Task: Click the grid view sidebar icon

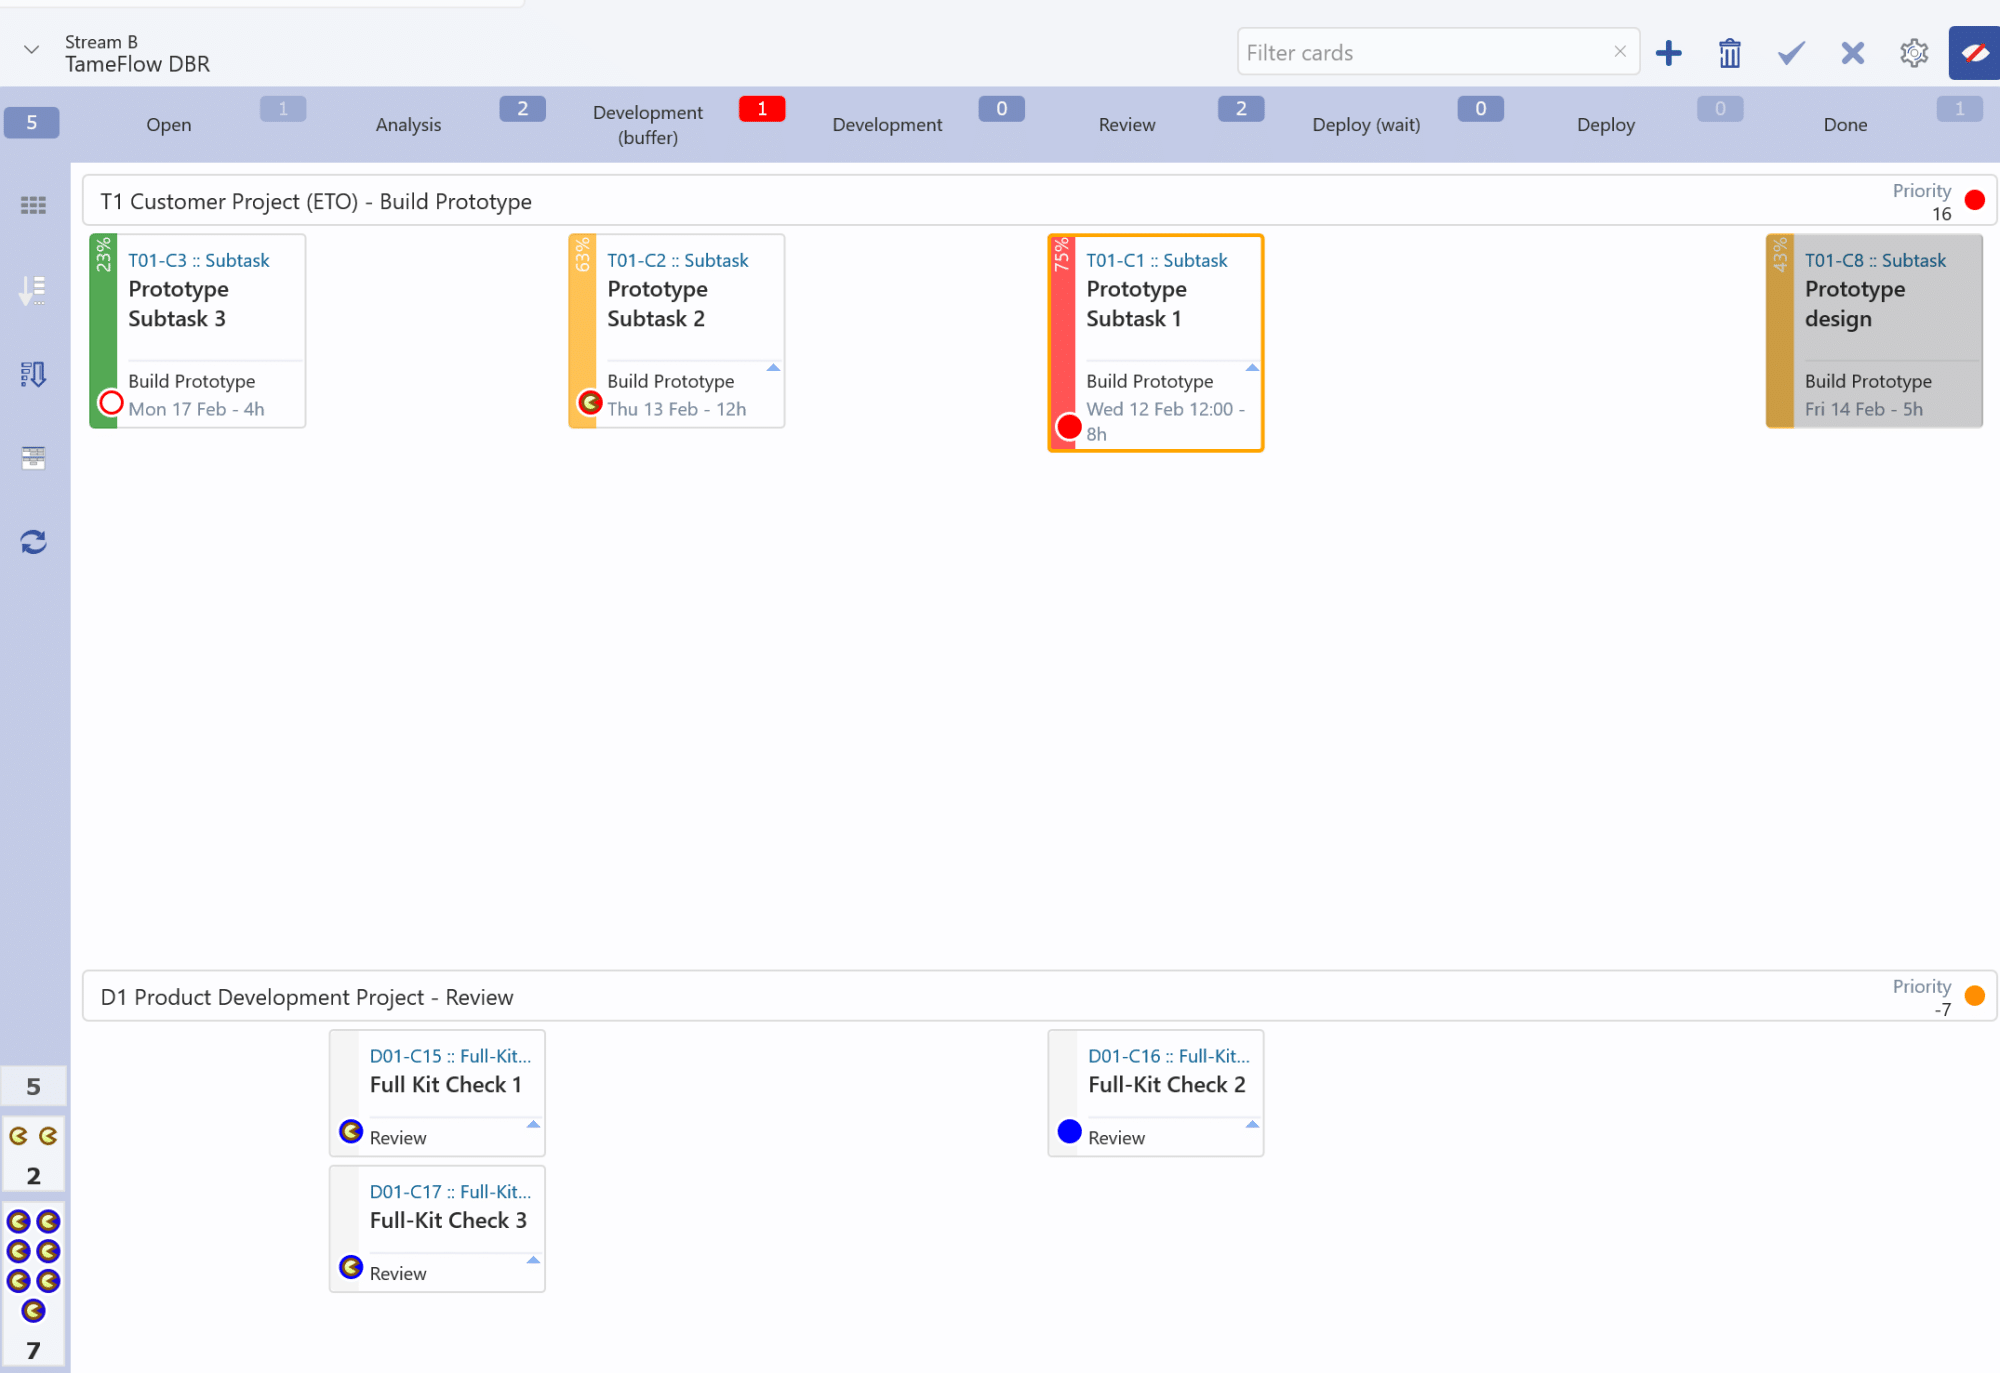Action: coord(33,205)
